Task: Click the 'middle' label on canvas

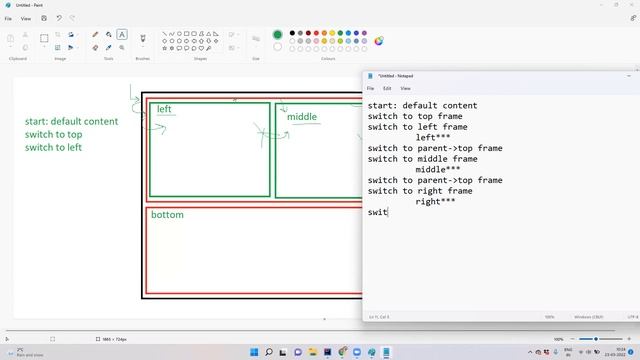Action: (302, 117)
